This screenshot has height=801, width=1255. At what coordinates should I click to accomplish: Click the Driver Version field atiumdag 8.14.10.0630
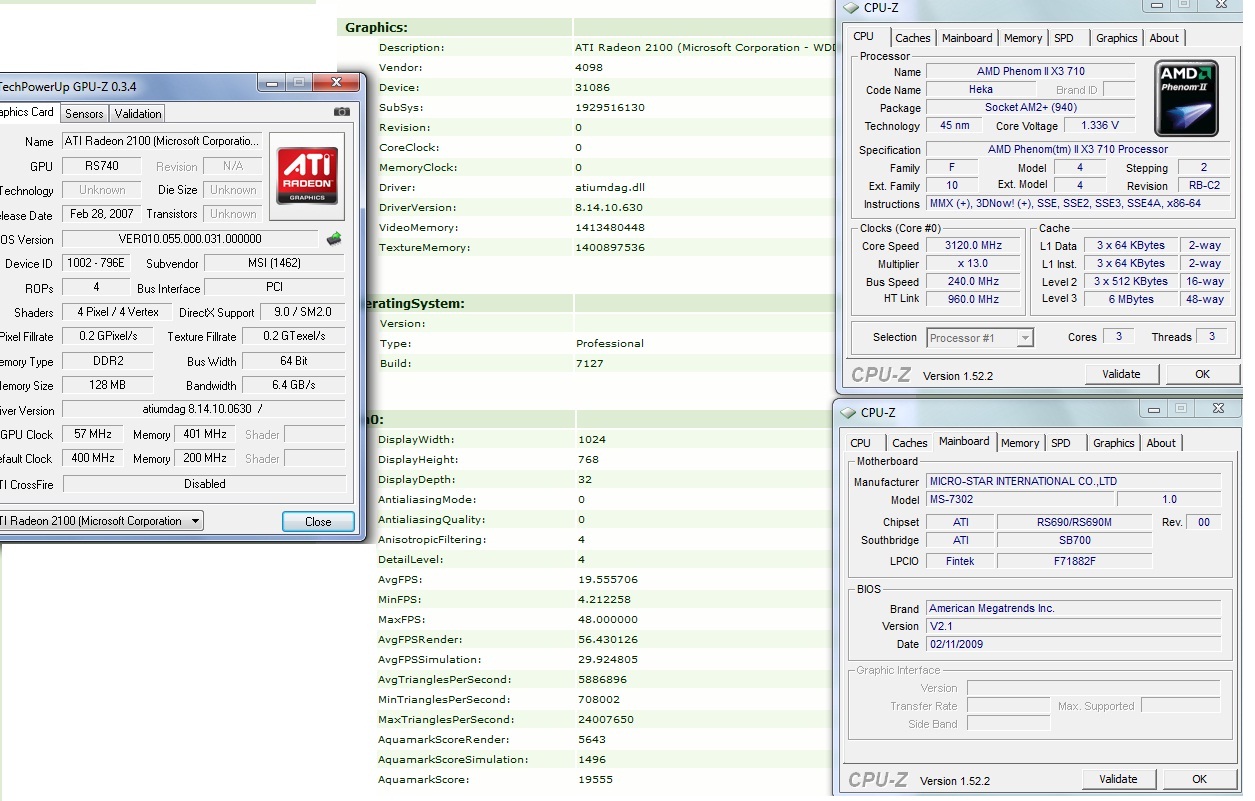(204, 410)
